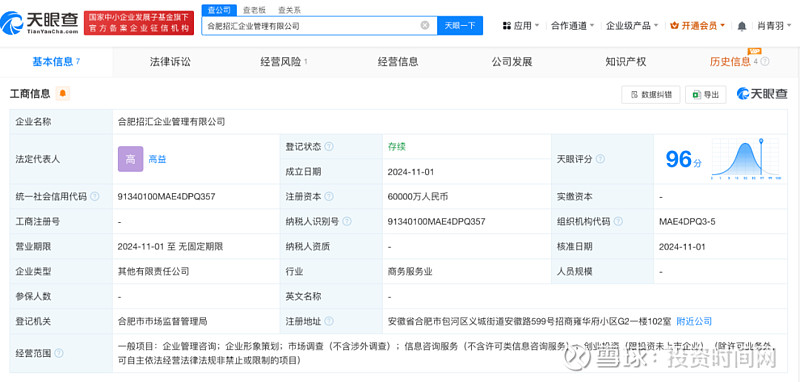Click the crown icon beside 开通会员

tap(674, 26)
